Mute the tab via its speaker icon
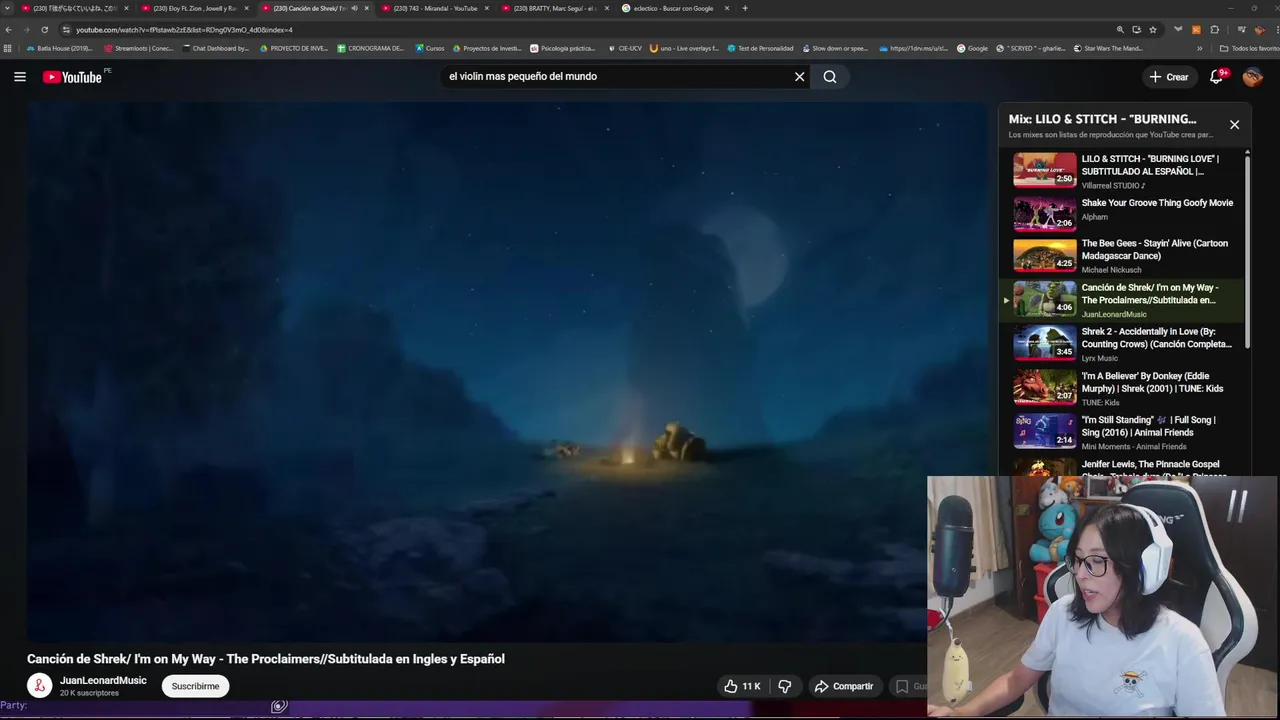Viewport: 1280px width, 720px height. pyautogui.click(x=354, y=8)
